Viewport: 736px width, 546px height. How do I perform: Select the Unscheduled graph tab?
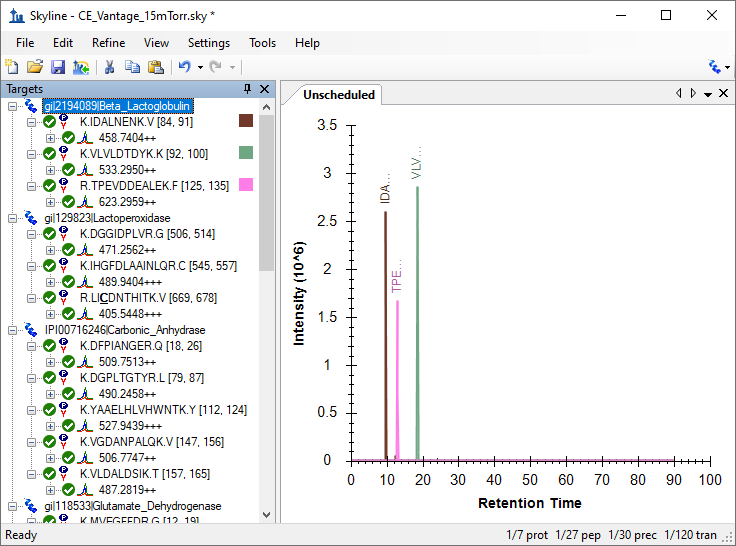coord(338,95)
